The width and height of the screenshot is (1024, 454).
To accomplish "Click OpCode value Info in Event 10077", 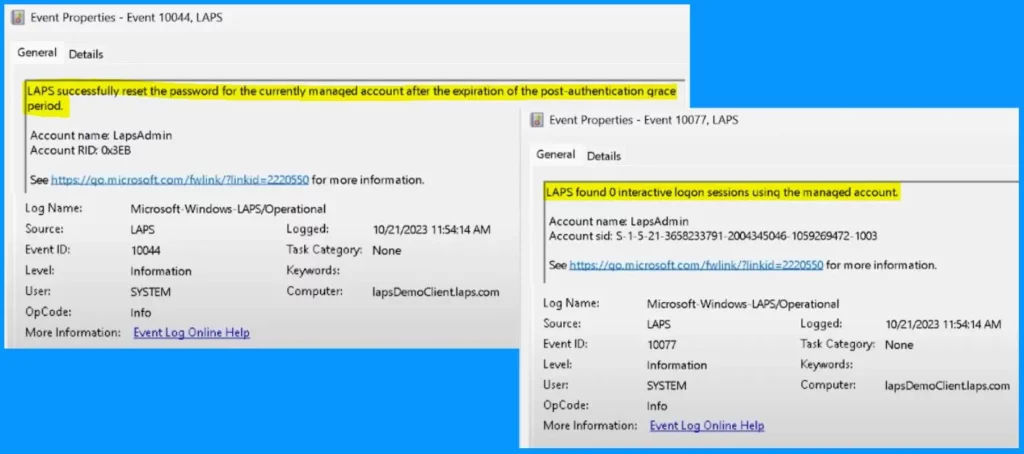I will pos(657,406).
